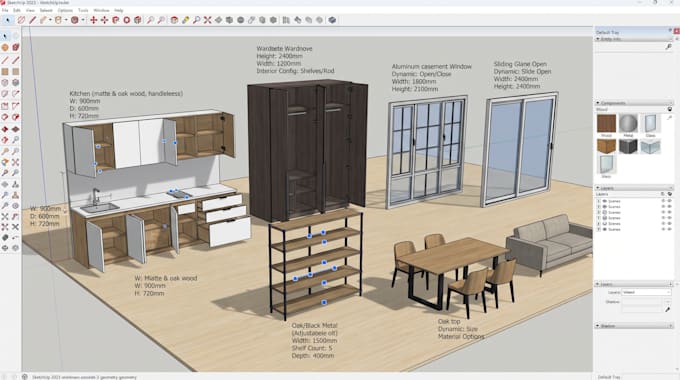Click the 'Height: 2100mm' window annotation

pyautogui.click(x=415, y=89)
